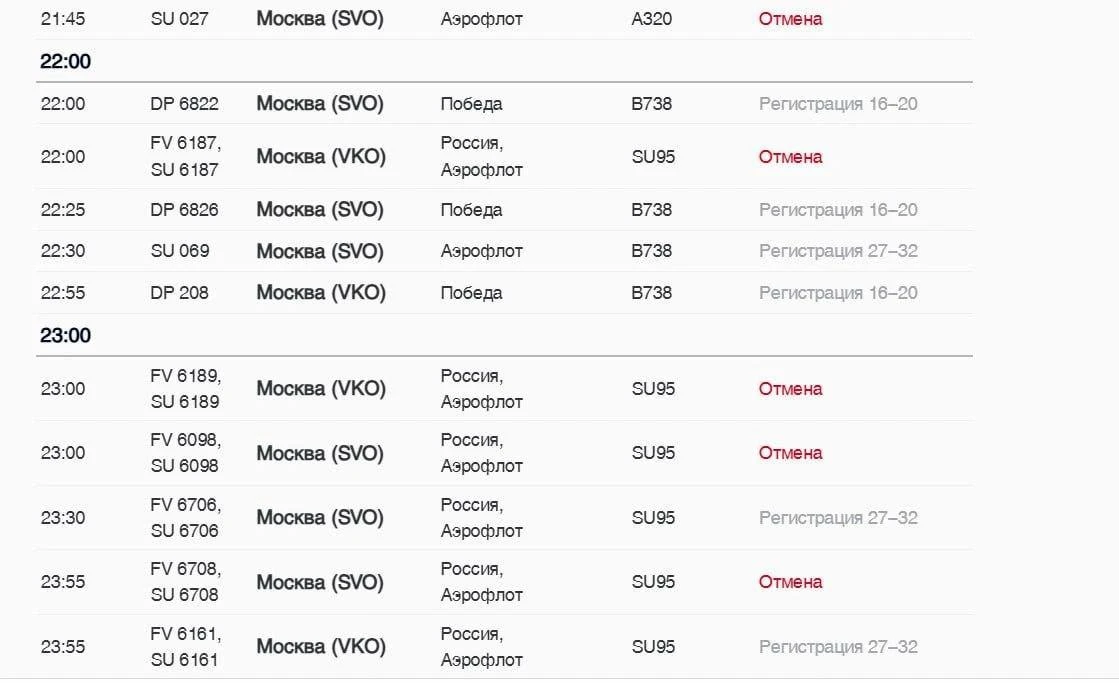Click the Отмена status for FV 6187
The width and height of the screenshot is (1119, 683).
coord(790,156)
